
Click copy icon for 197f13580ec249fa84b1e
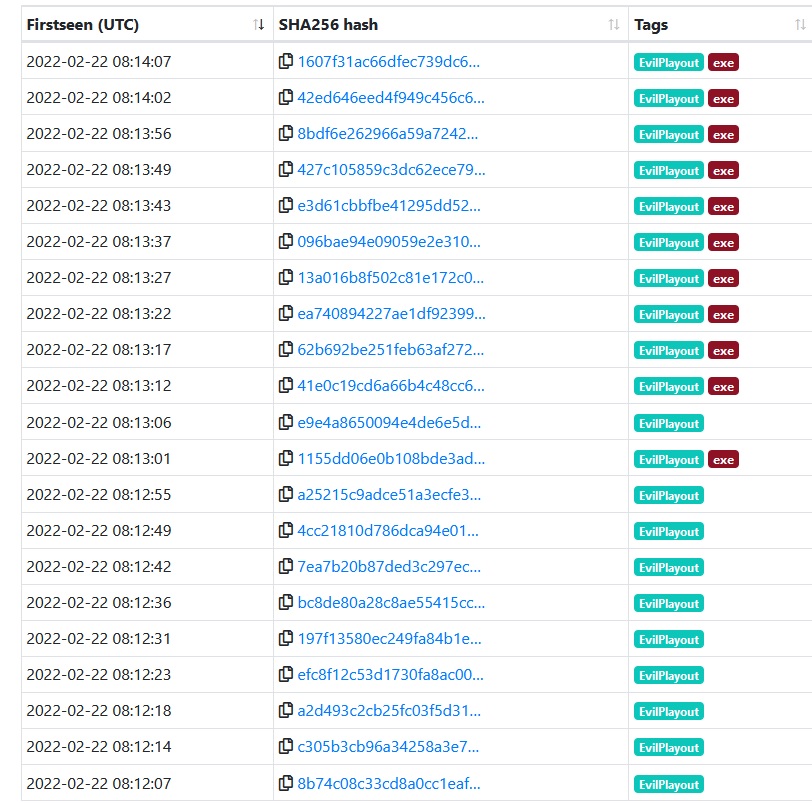click(285, 638)
